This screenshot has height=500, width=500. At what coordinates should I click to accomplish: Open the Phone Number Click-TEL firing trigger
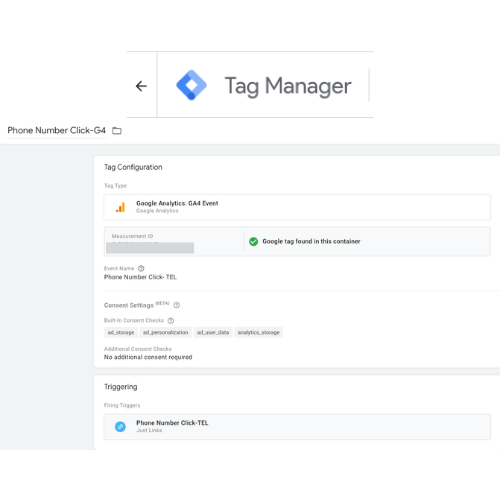coord(297,427)
